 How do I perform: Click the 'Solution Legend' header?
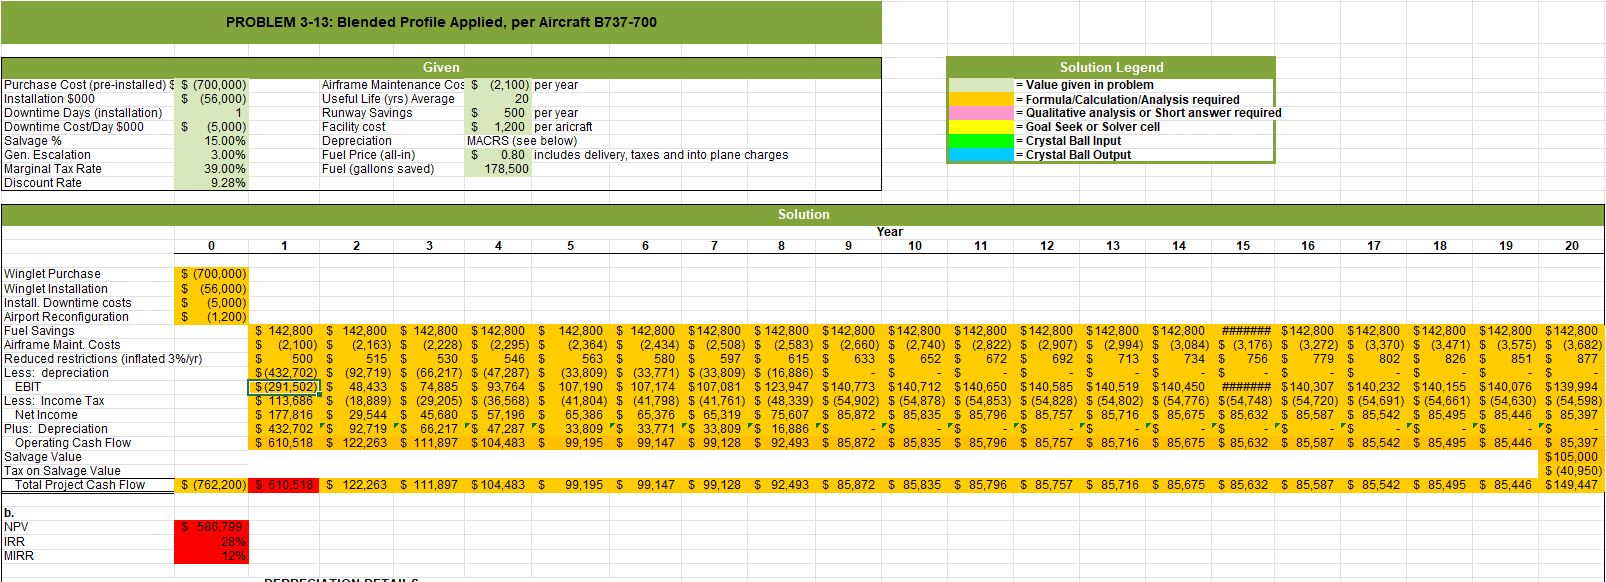(x=1111, y=67)
